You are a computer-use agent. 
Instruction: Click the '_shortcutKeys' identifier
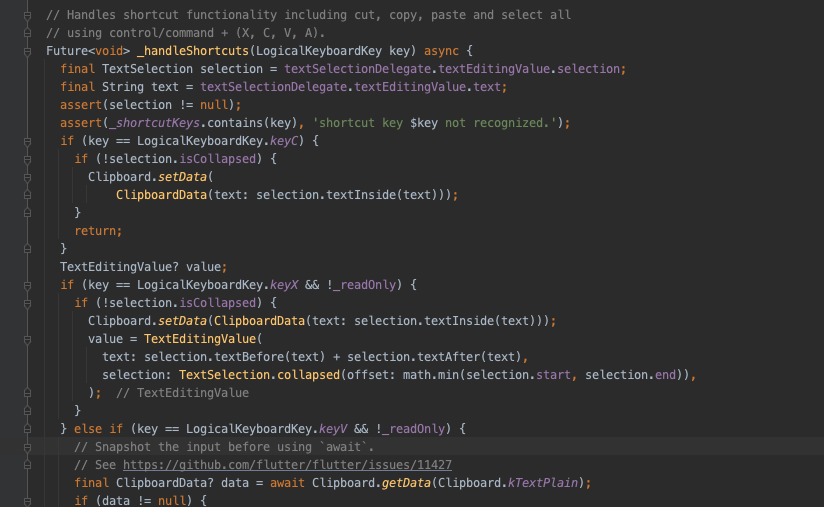click(x=154, y=123)
